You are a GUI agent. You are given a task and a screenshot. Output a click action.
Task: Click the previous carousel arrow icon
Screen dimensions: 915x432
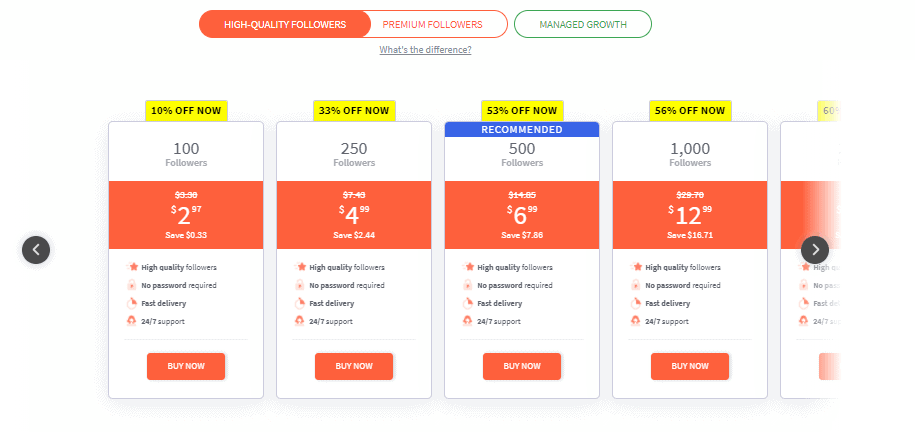point(36,250)
